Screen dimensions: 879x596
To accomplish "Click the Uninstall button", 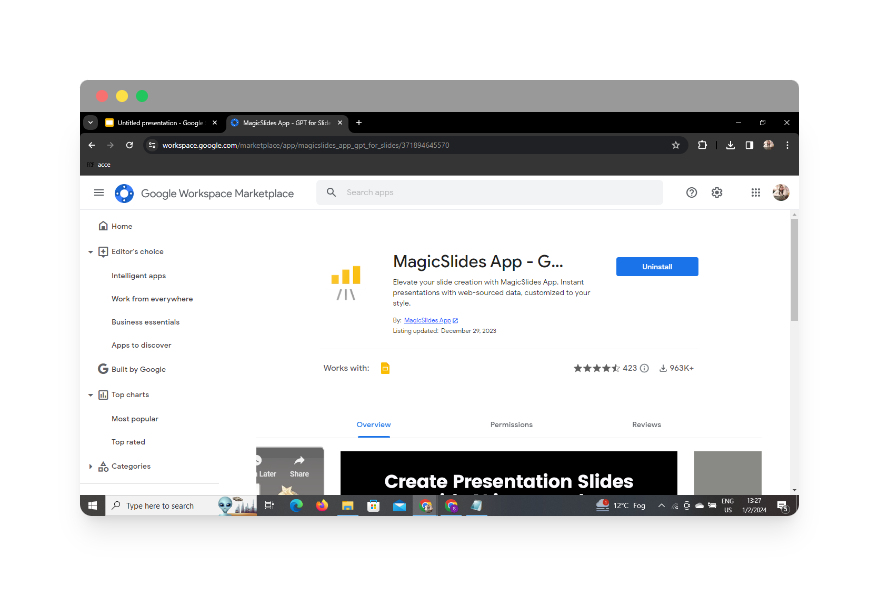I will [x=657, y=267].
